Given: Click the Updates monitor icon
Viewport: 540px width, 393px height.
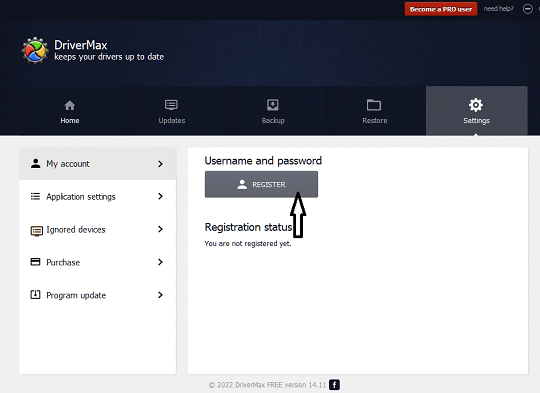Looking at the screenshot, I should tap(171, 105).
